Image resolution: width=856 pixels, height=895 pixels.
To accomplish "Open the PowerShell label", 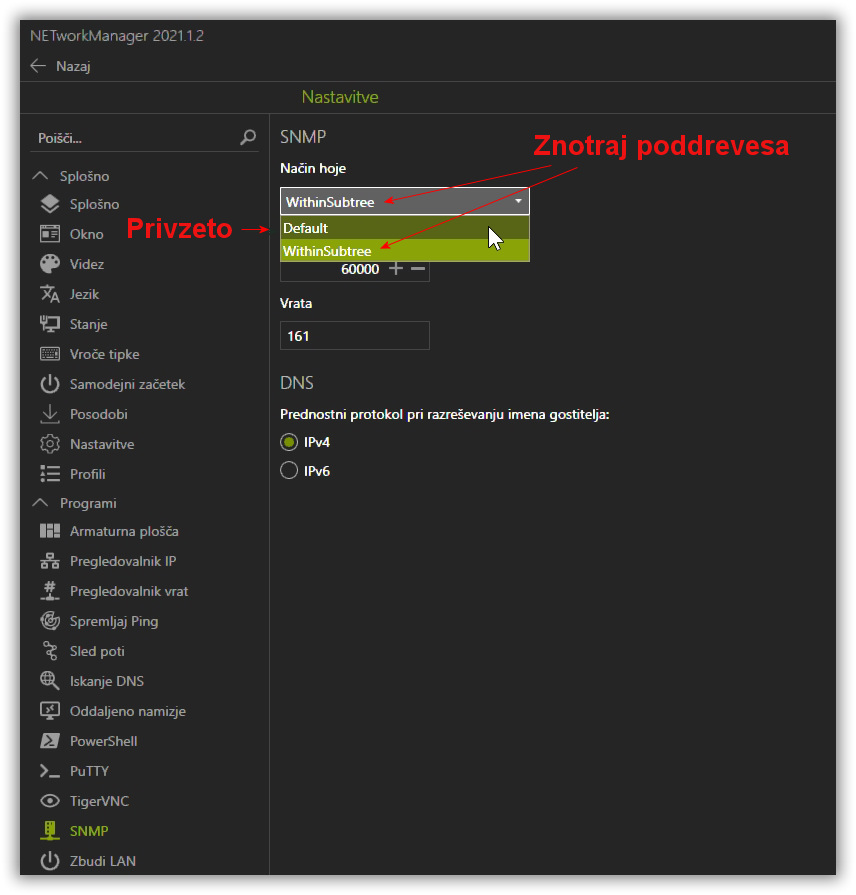I will pyautogui.click(x=103, y=741).
